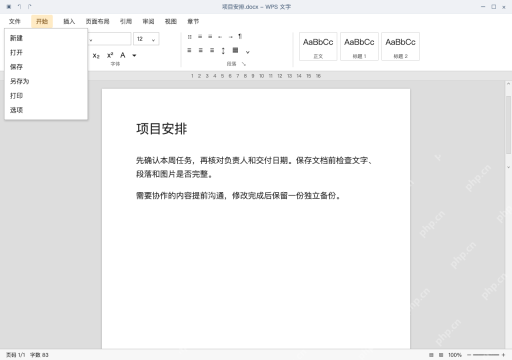Zoom in with the plus icon
The width and height of the screenshot is (512, 360).
503,355
